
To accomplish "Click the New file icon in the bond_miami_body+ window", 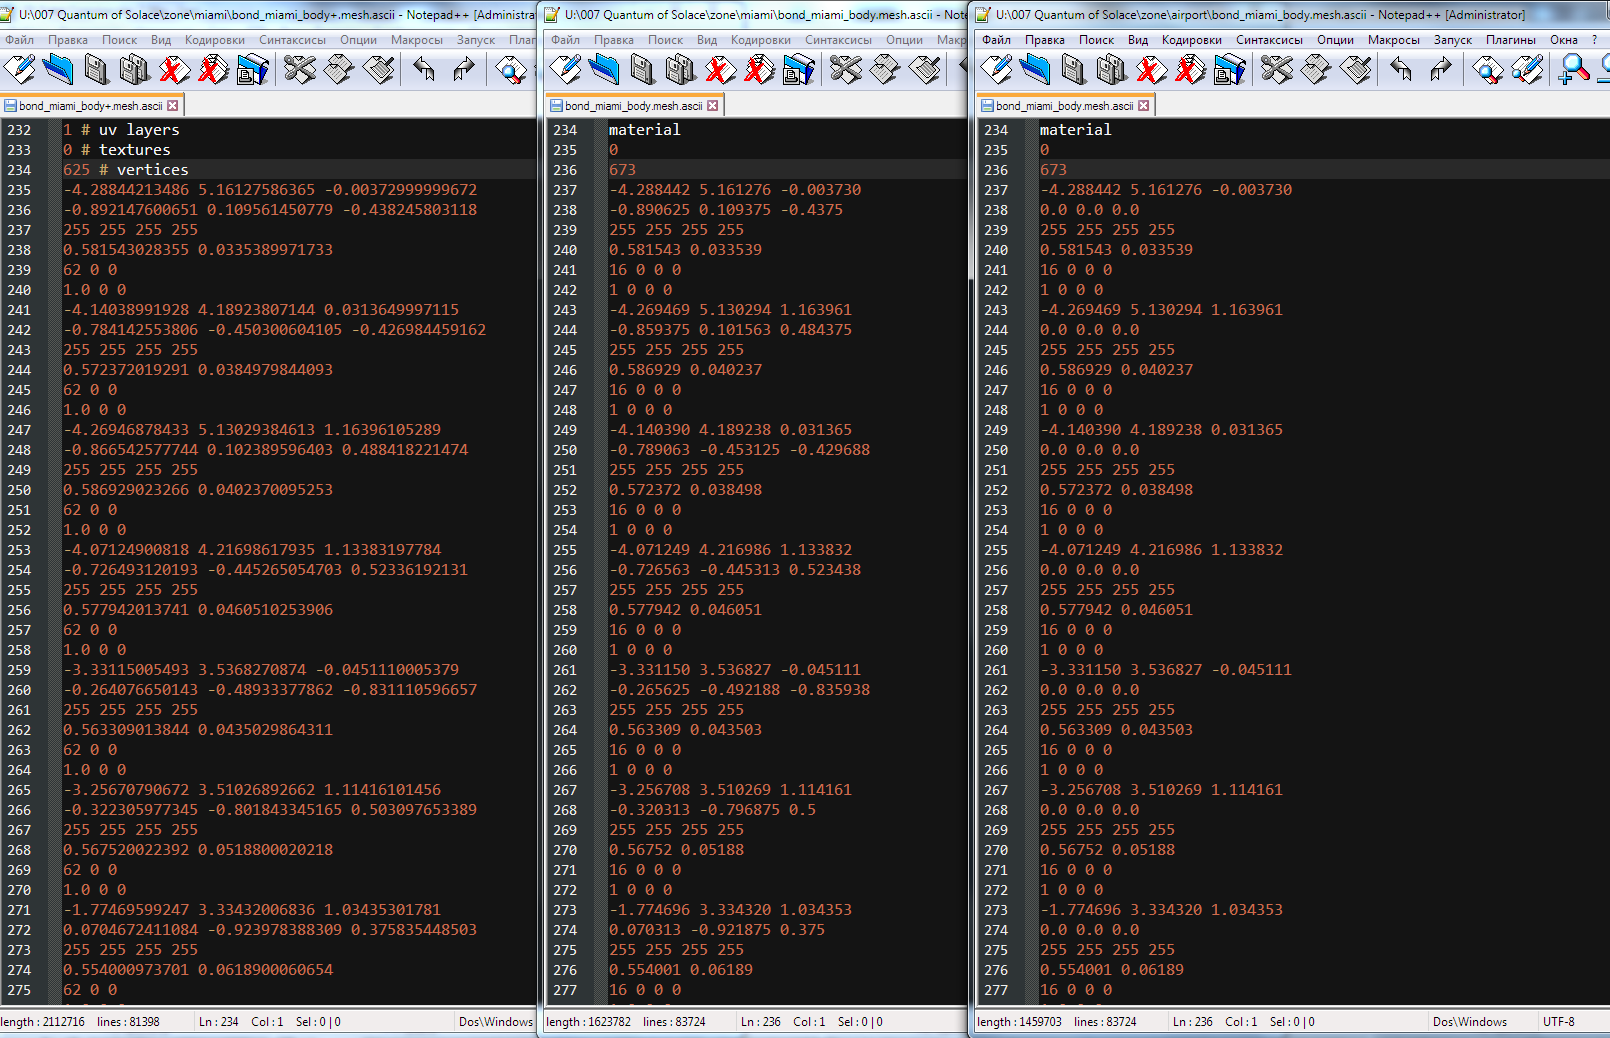I will tap(20, 69).
